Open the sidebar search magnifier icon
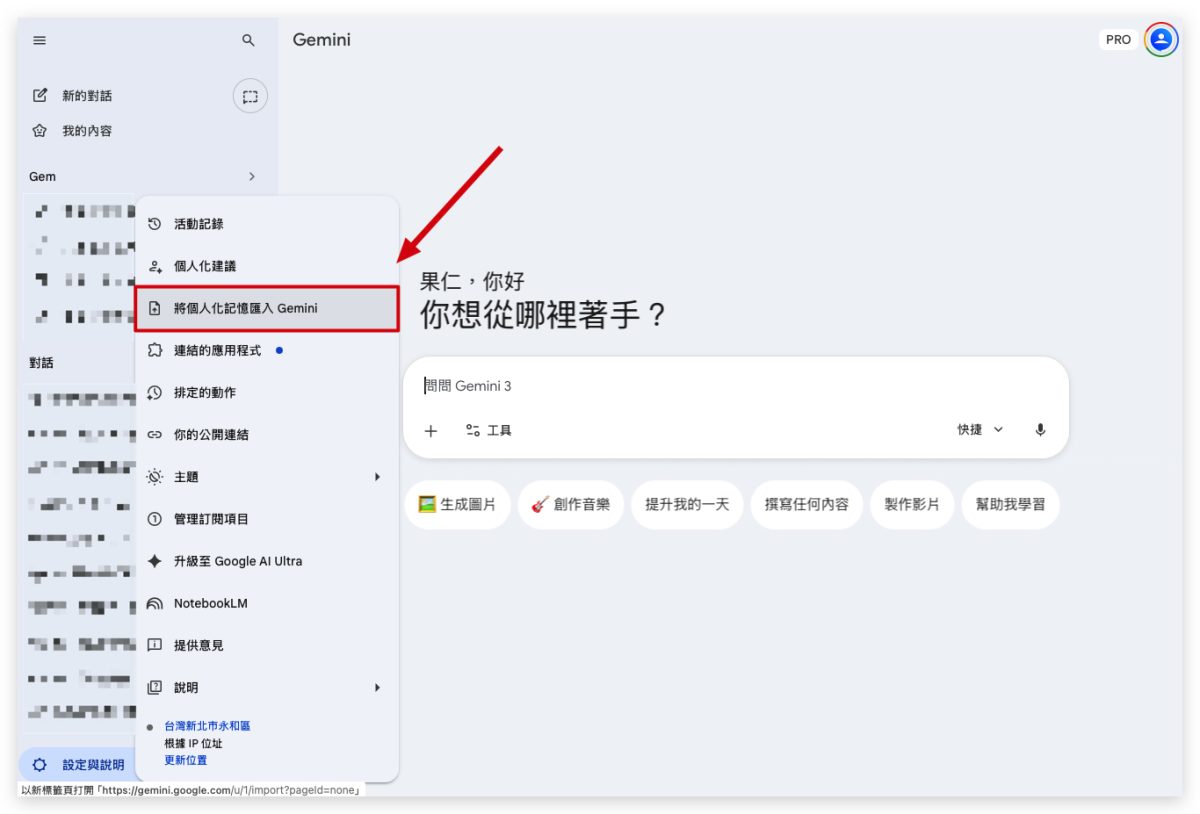The height and width of the screenshot is (814, 1200). click(249, 40)
